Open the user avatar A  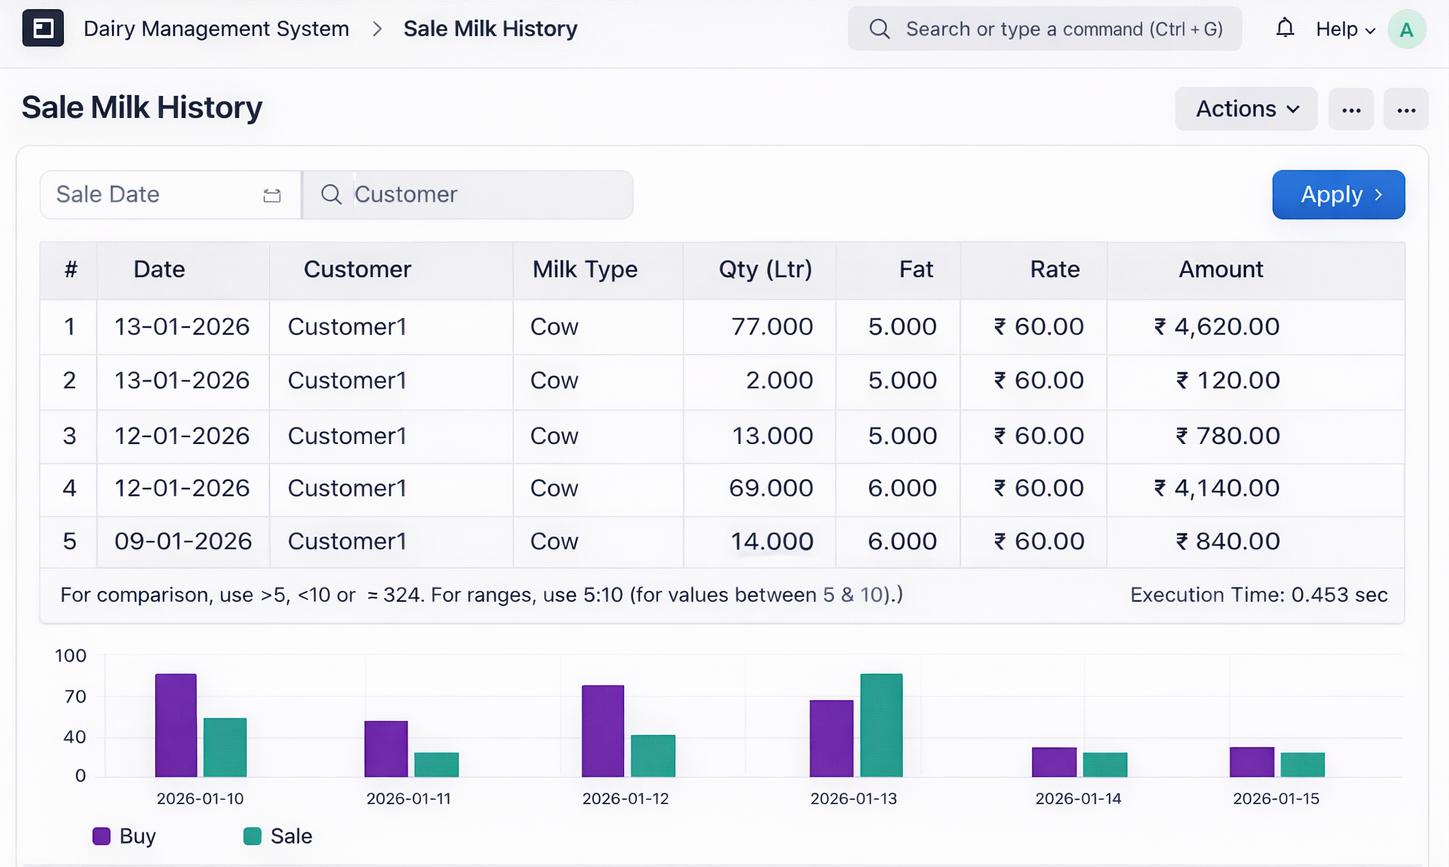click(x=1406, y=29)
